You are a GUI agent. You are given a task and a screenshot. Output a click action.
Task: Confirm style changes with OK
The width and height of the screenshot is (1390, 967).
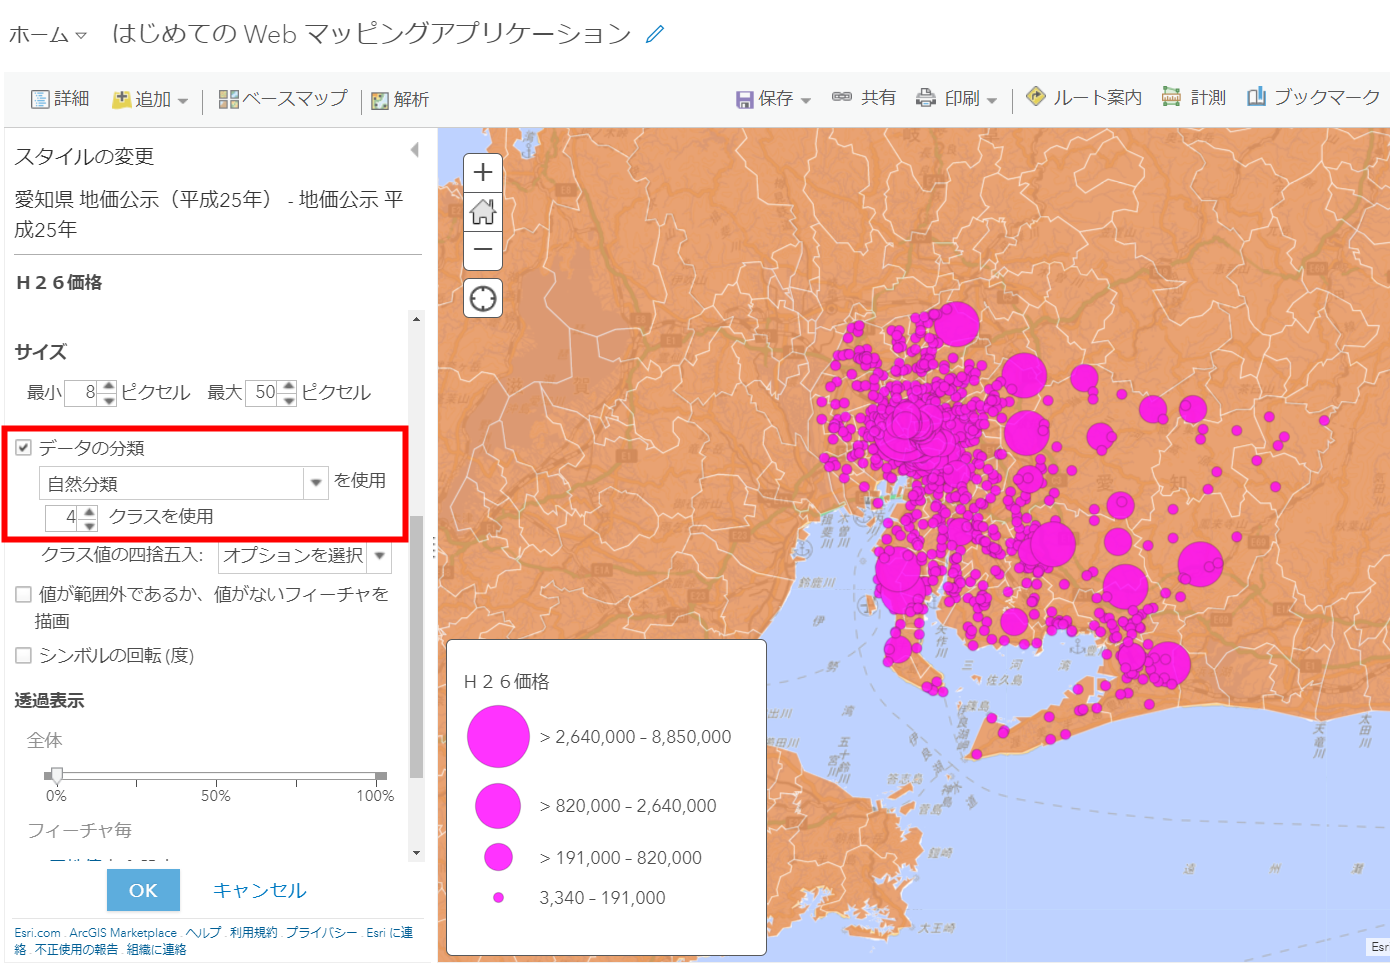click(143, 890)
